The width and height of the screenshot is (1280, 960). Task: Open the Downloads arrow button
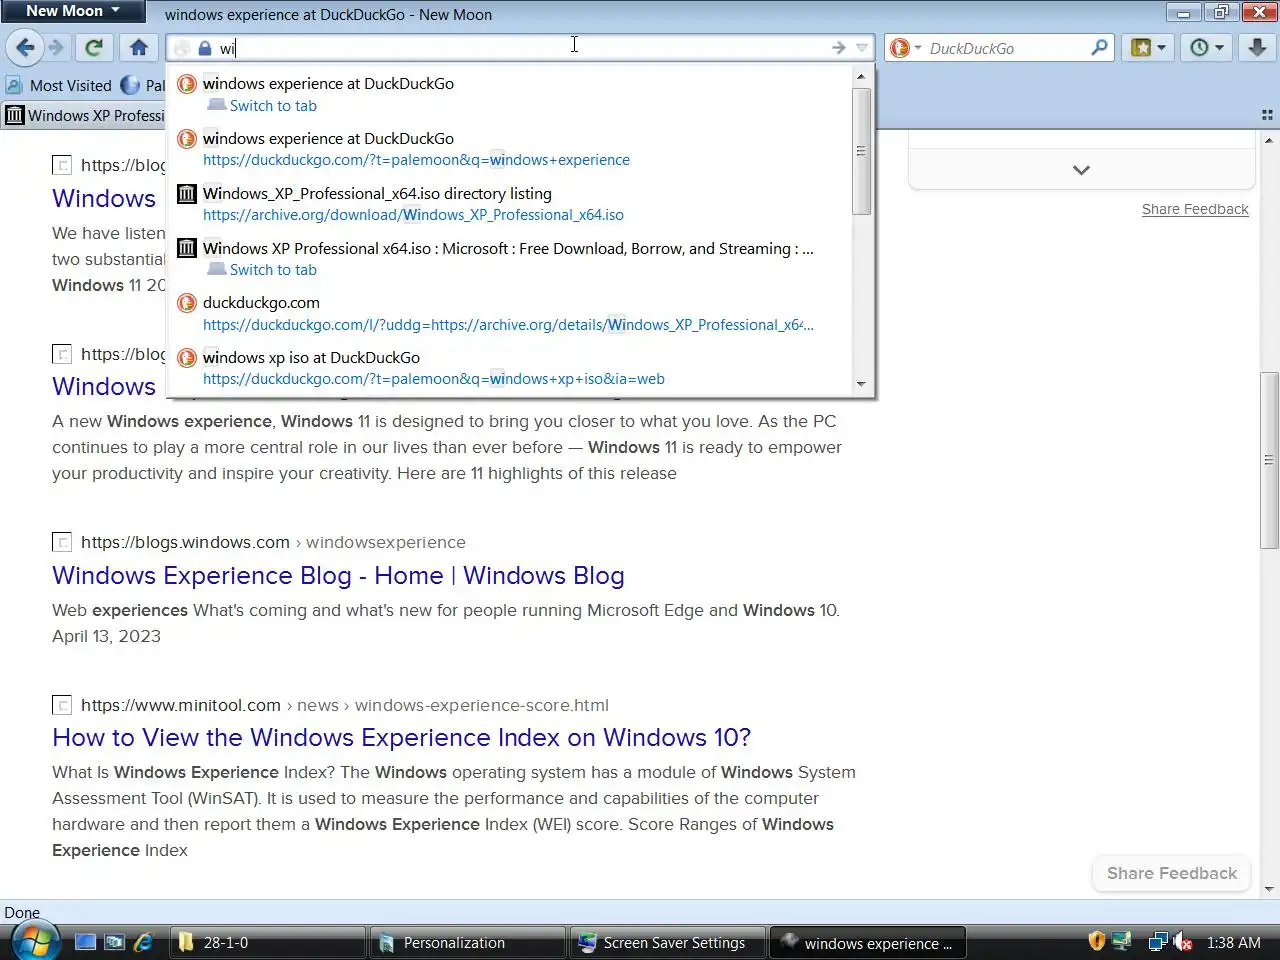point(1257,47)
